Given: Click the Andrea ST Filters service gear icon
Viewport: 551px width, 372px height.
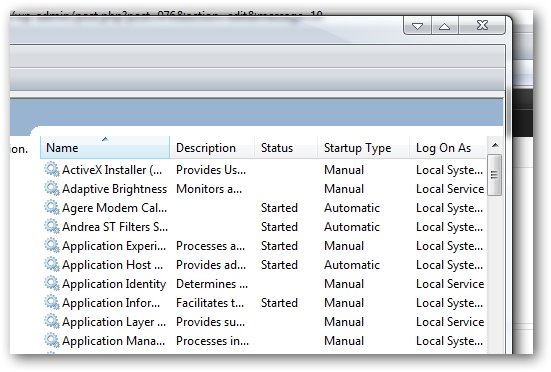Looking at the screenshot, I should coord(52,227).
